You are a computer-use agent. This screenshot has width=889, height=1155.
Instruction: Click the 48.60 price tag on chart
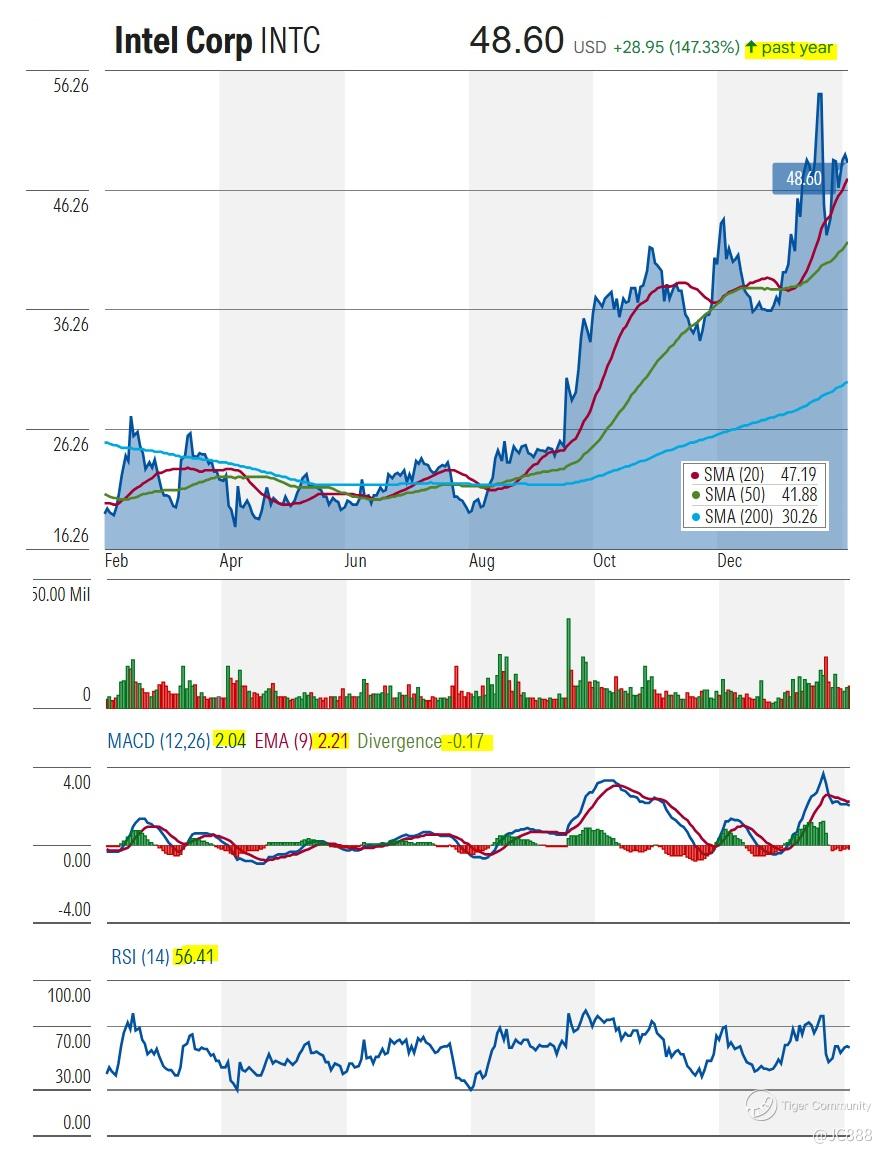(804, 178)
